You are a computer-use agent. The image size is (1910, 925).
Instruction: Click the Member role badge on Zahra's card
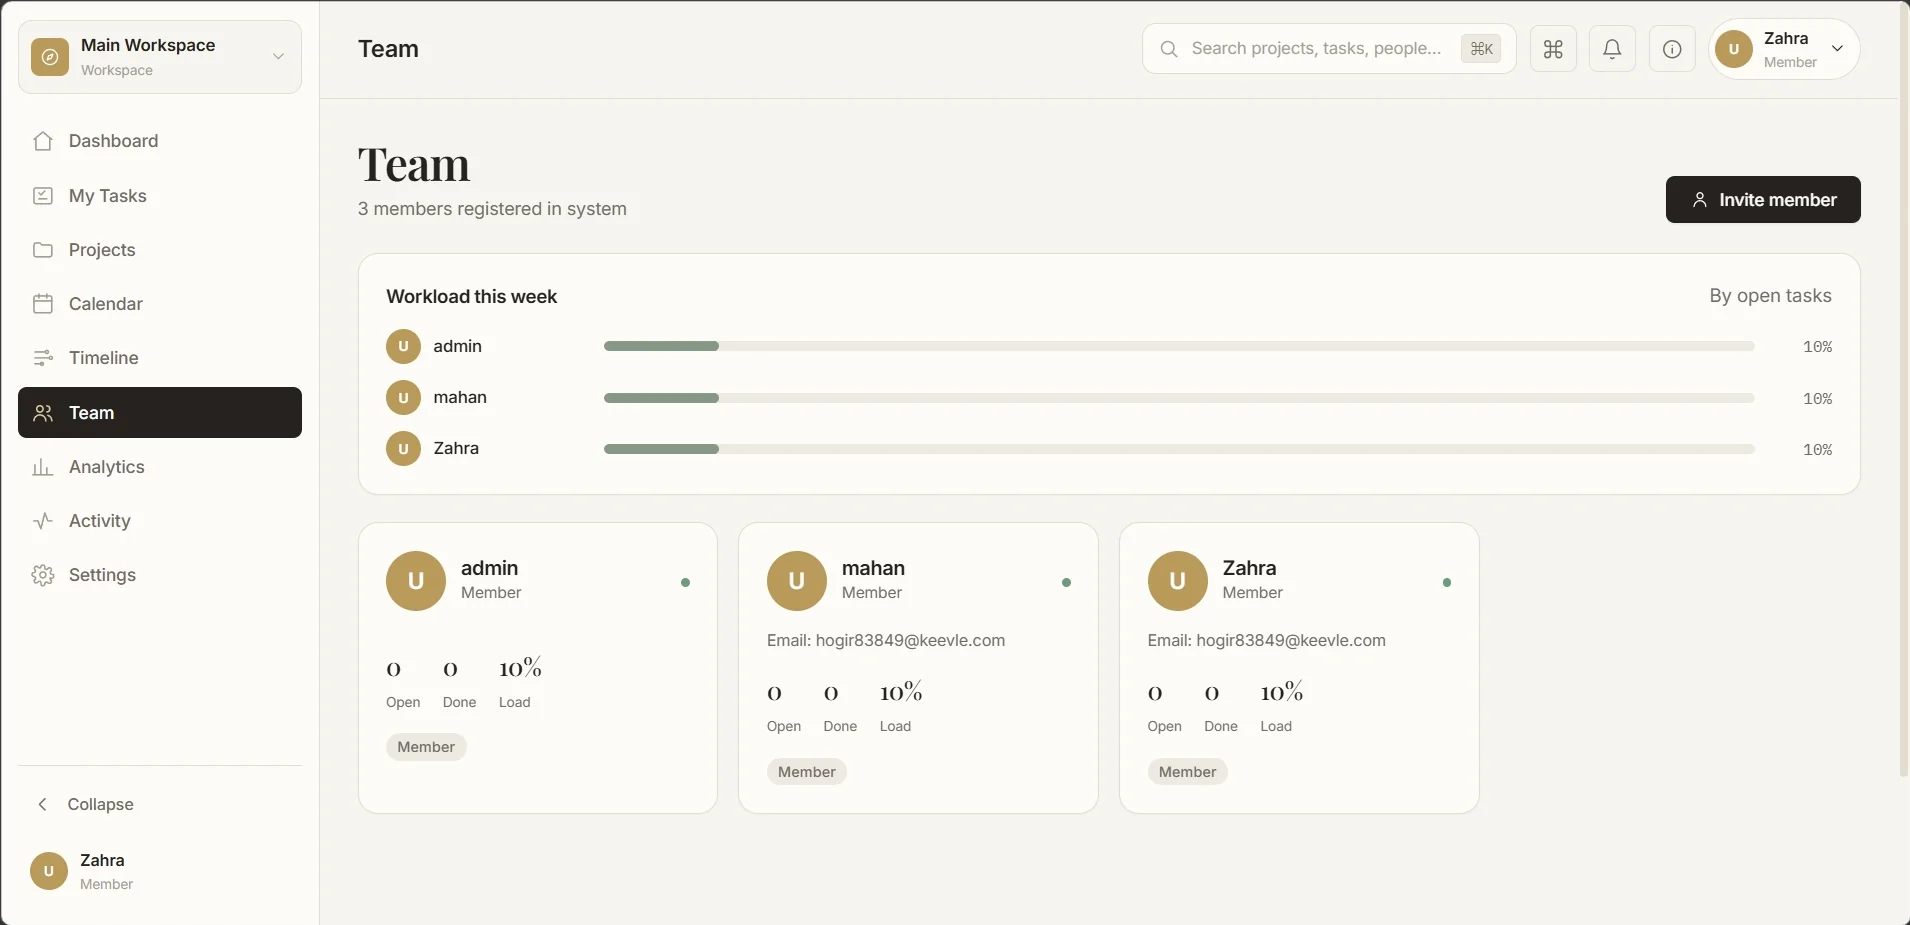(x=1188, y=772)
